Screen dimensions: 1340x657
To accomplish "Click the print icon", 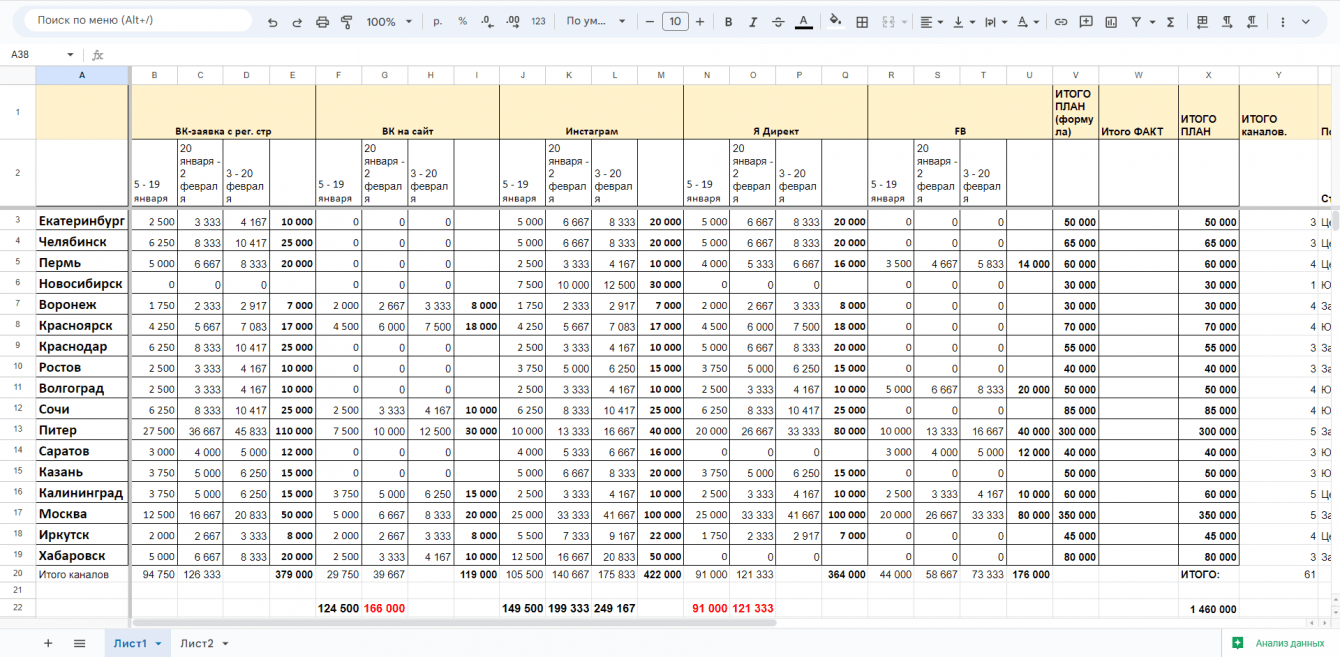I will [x=322, y=22].
